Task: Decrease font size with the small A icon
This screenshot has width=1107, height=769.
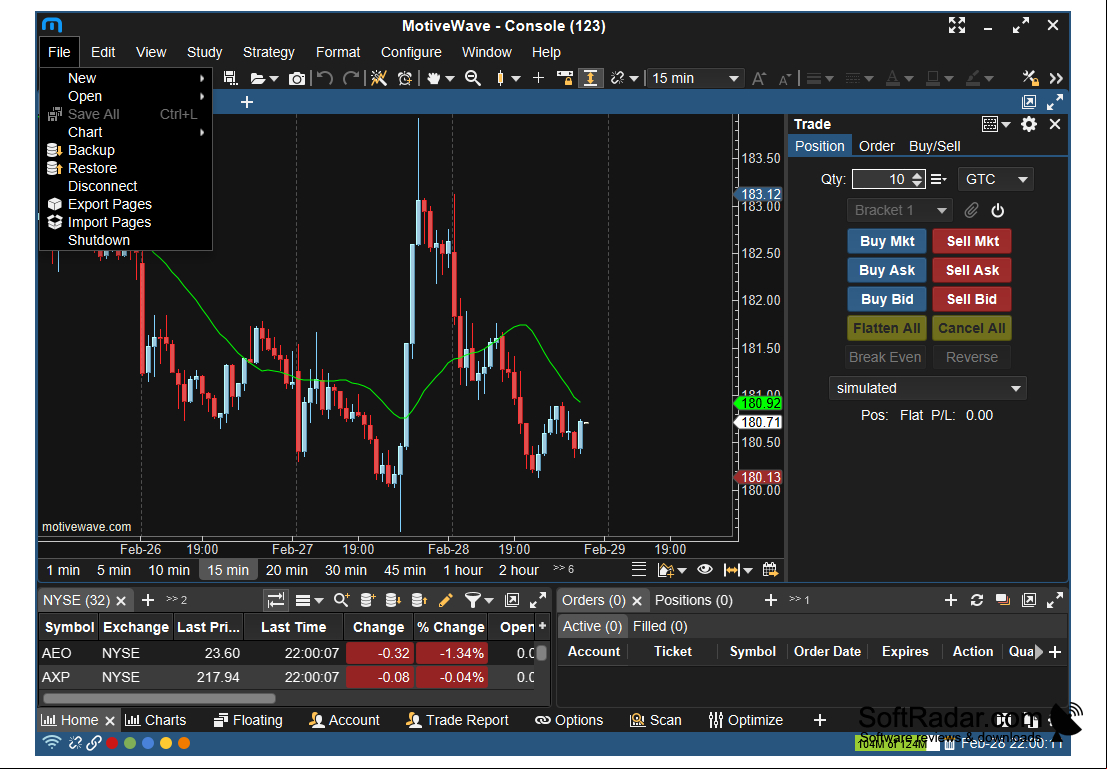Action: click(784, 79)
